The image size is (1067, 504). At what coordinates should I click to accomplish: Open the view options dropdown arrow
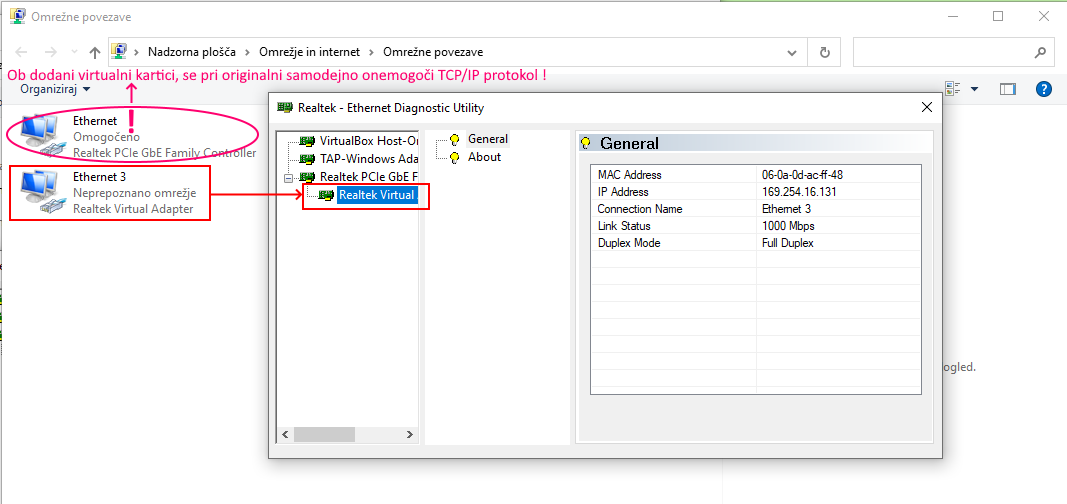tap(974, 89)
